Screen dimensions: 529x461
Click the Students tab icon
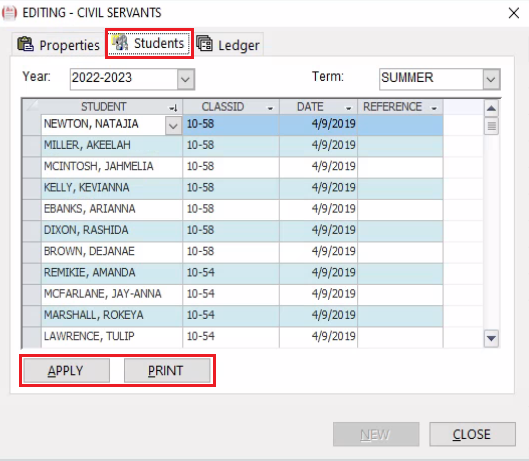(x=120, y=42)
